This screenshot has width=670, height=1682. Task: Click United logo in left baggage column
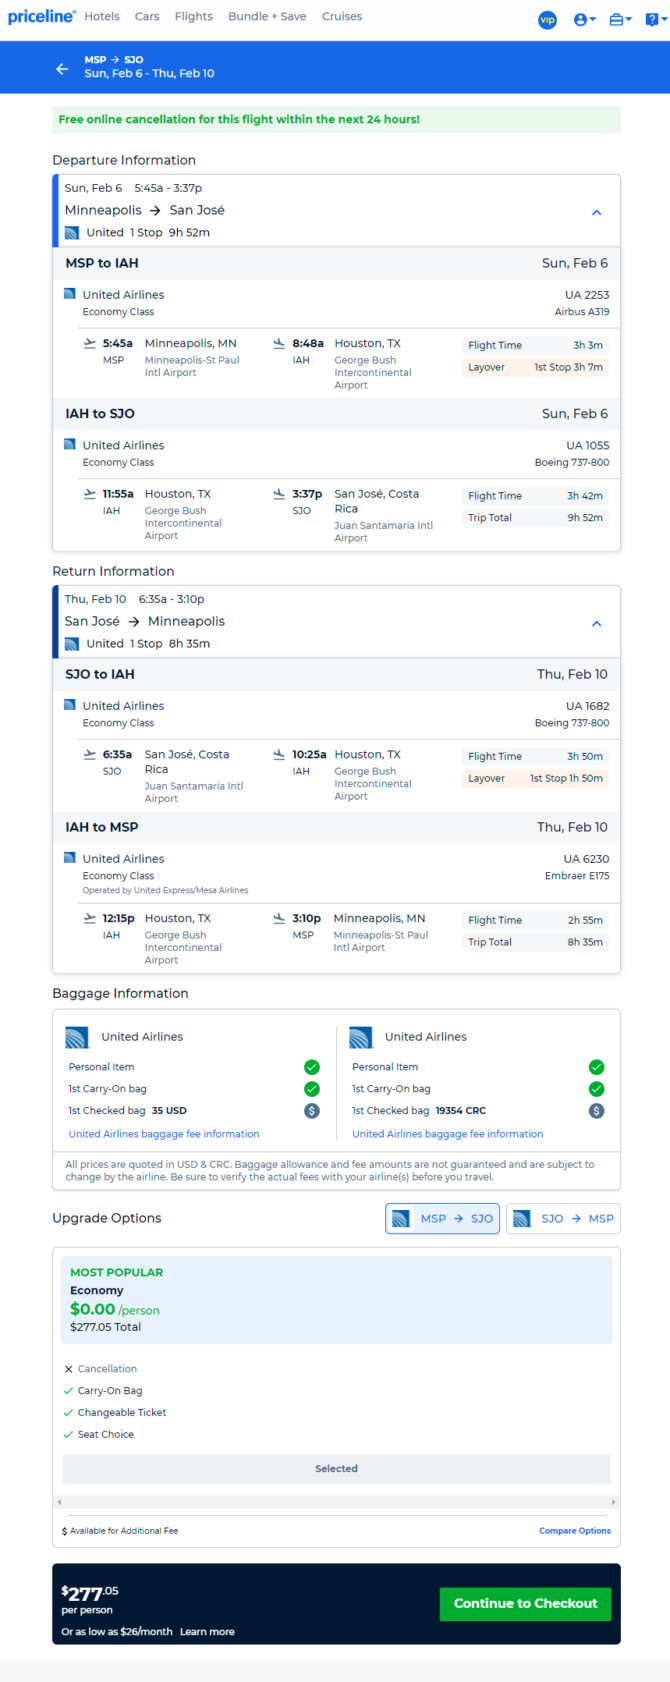(x=77, y=1037)
